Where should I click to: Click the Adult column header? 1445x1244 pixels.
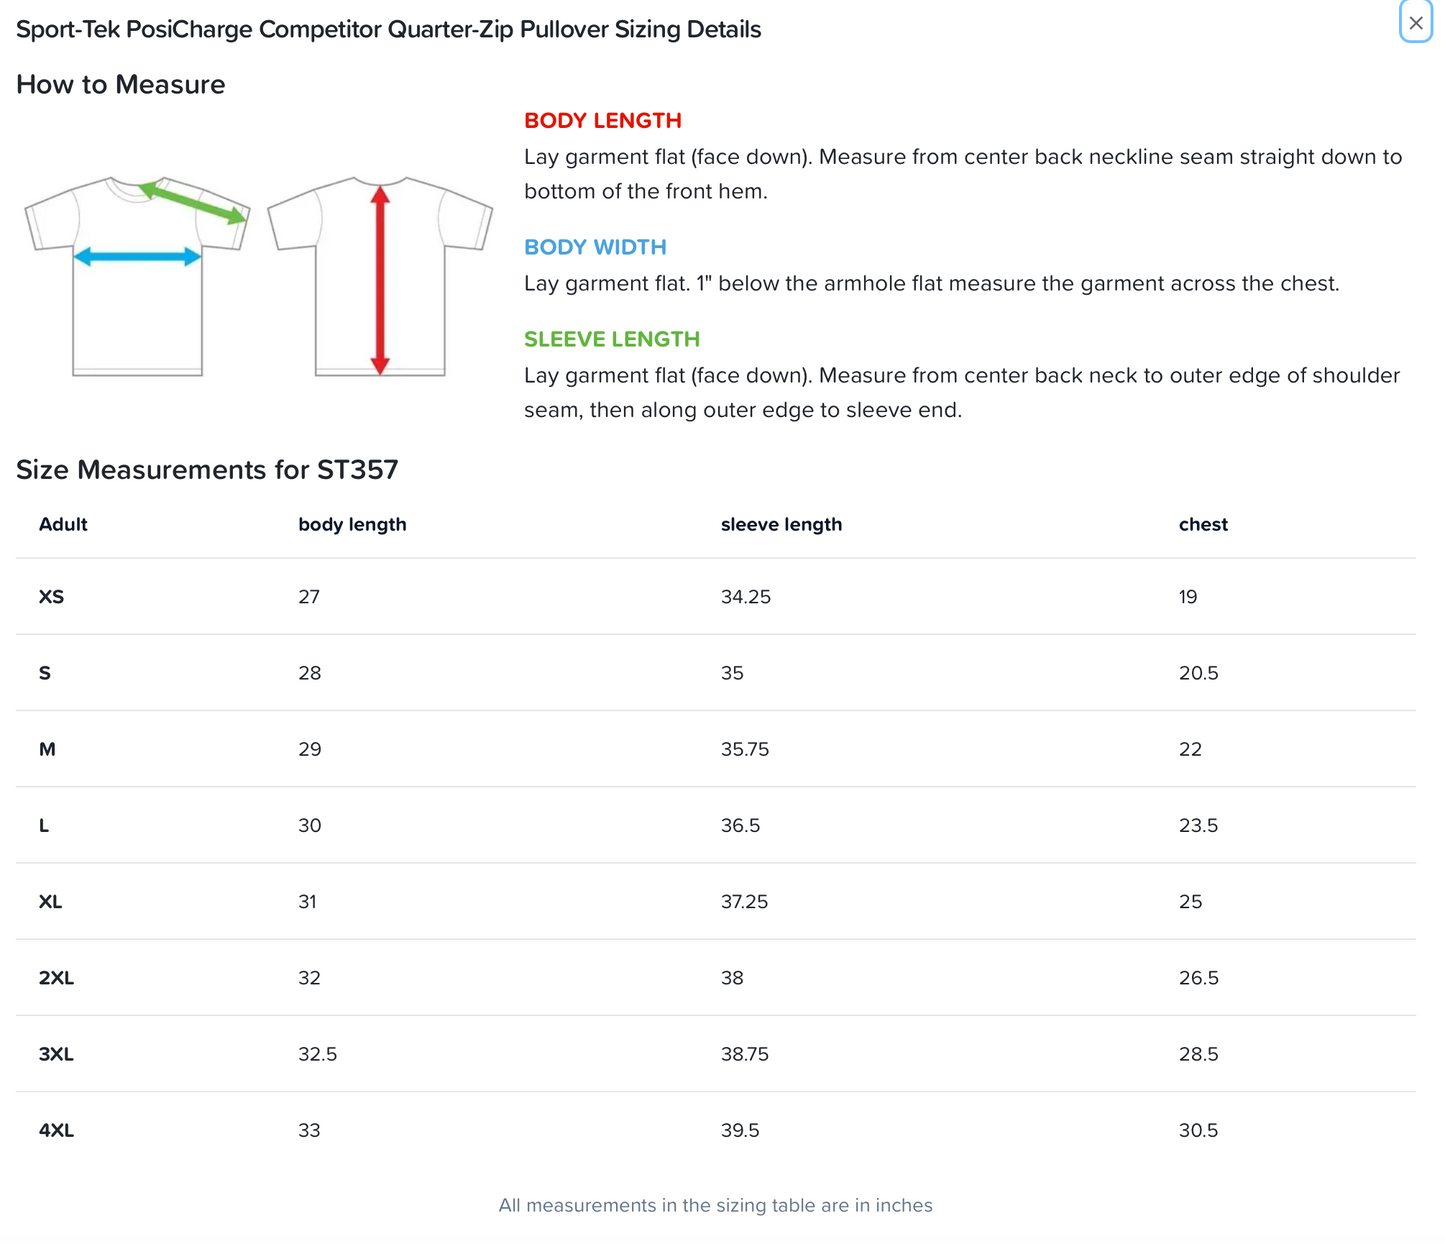(x=63, y=524)
